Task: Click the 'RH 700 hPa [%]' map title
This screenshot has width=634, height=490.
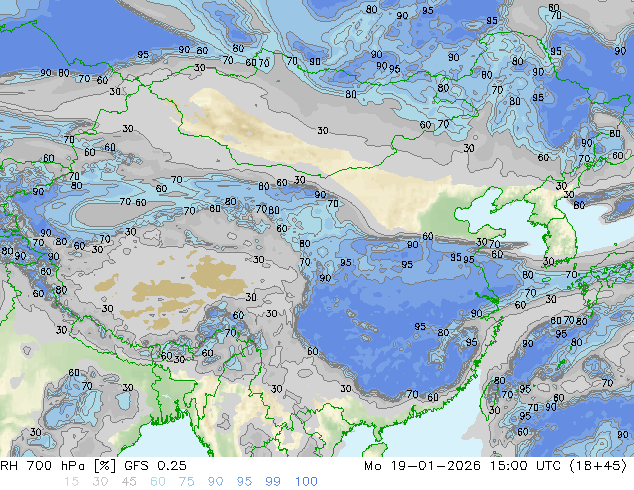Action: click(58, 466)
